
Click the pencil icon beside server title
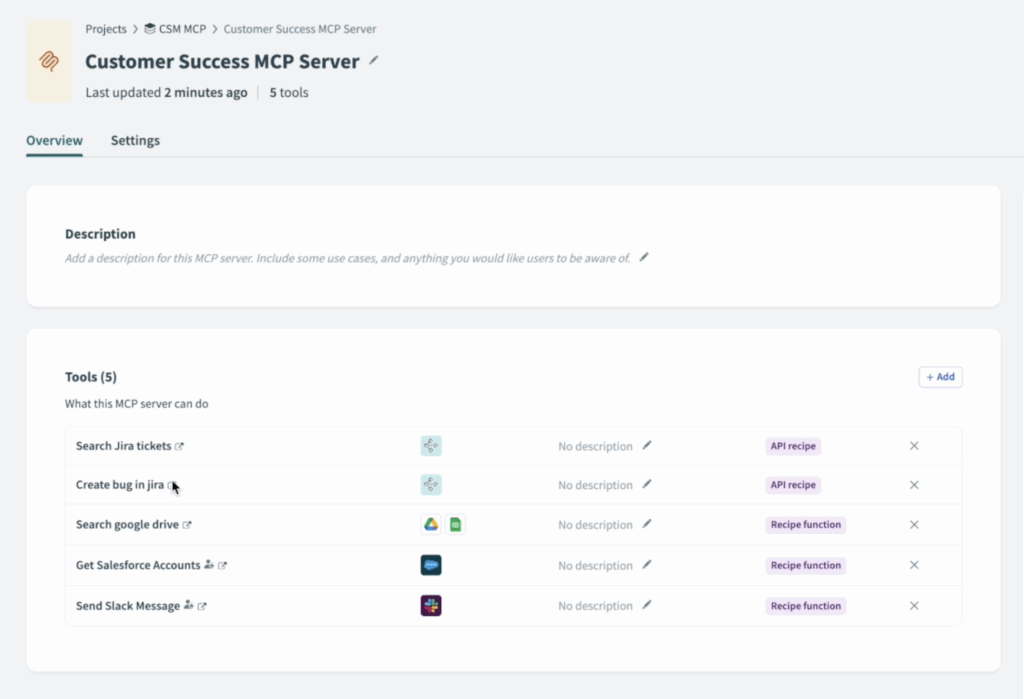point(374,60)
